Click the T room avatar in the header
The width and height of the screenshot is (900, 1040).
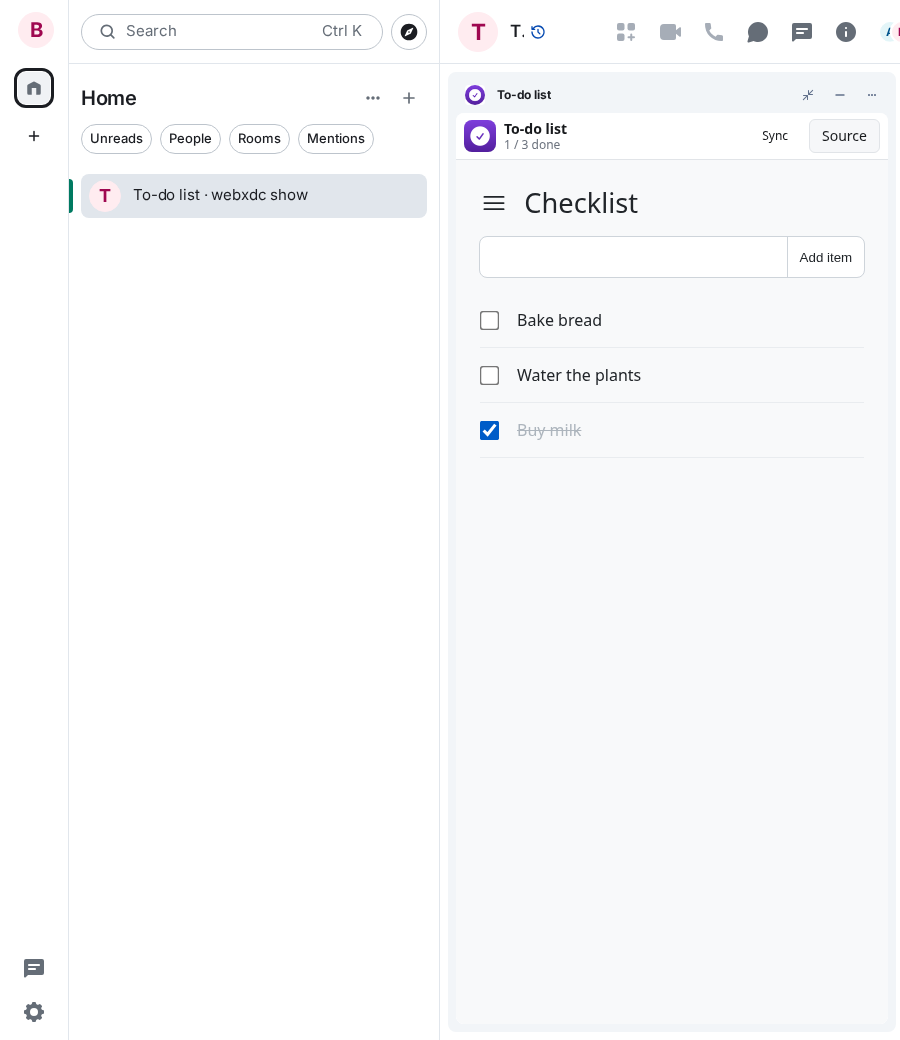478,32
